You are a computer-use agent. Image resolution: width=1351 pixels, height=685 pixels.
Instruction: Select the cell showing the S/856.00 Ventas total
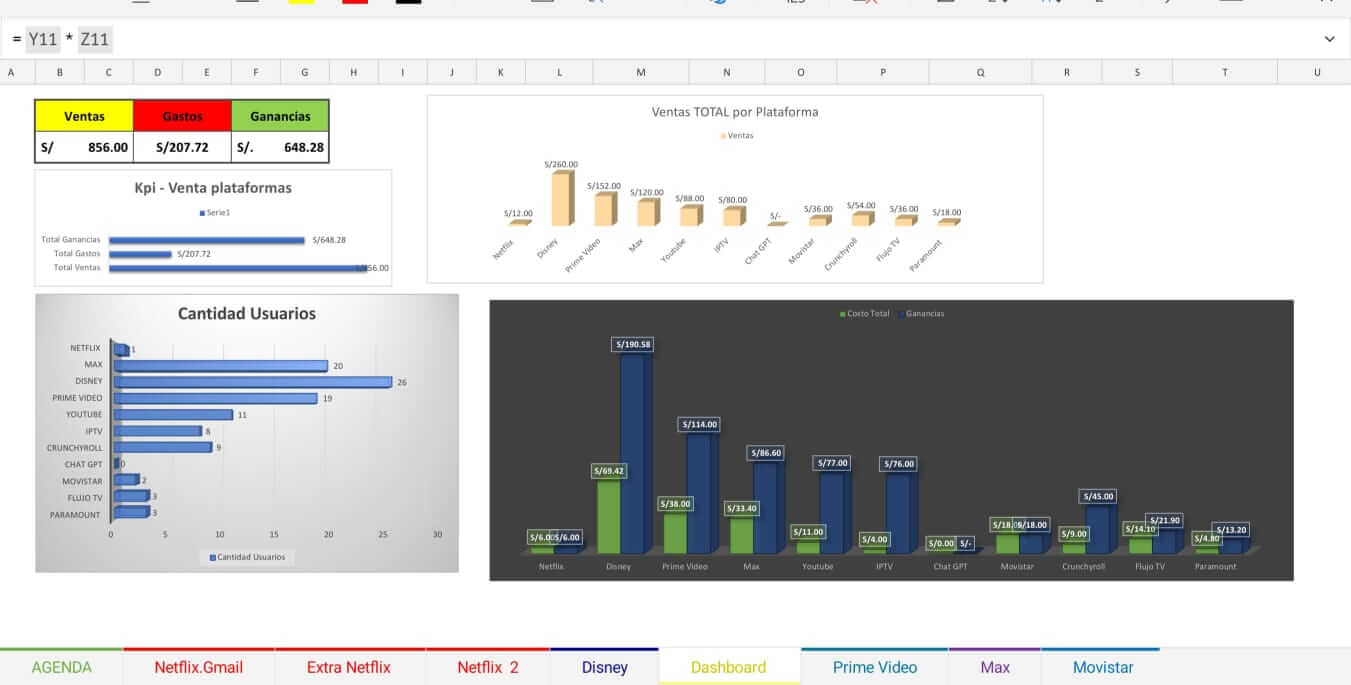pyautogui.click(x=85, y=147)
